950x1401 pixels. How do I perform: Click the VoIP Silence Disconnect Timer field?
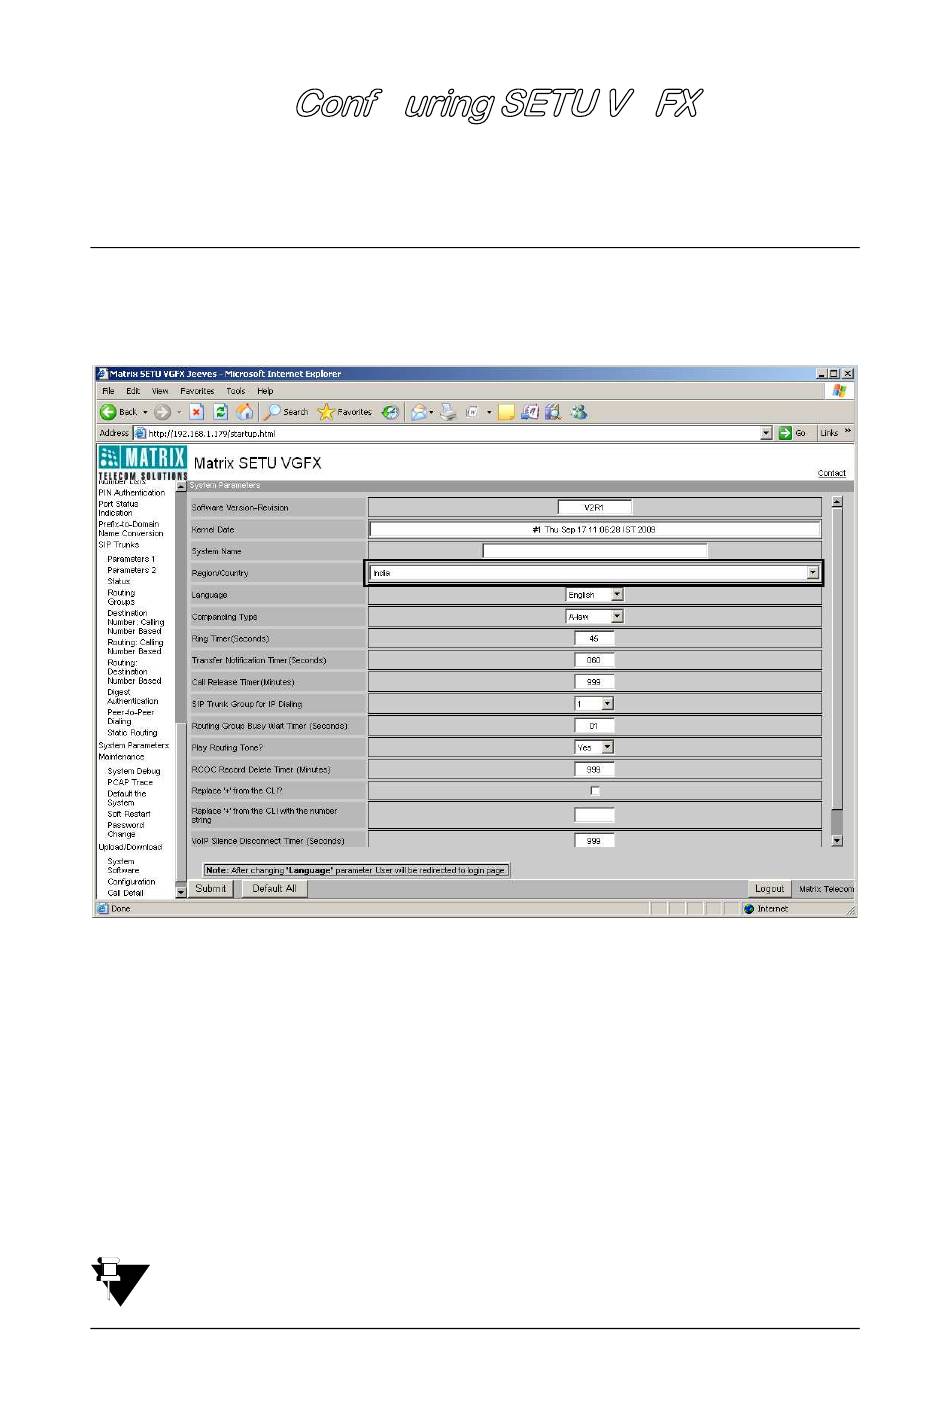click(x=594, y=841)
